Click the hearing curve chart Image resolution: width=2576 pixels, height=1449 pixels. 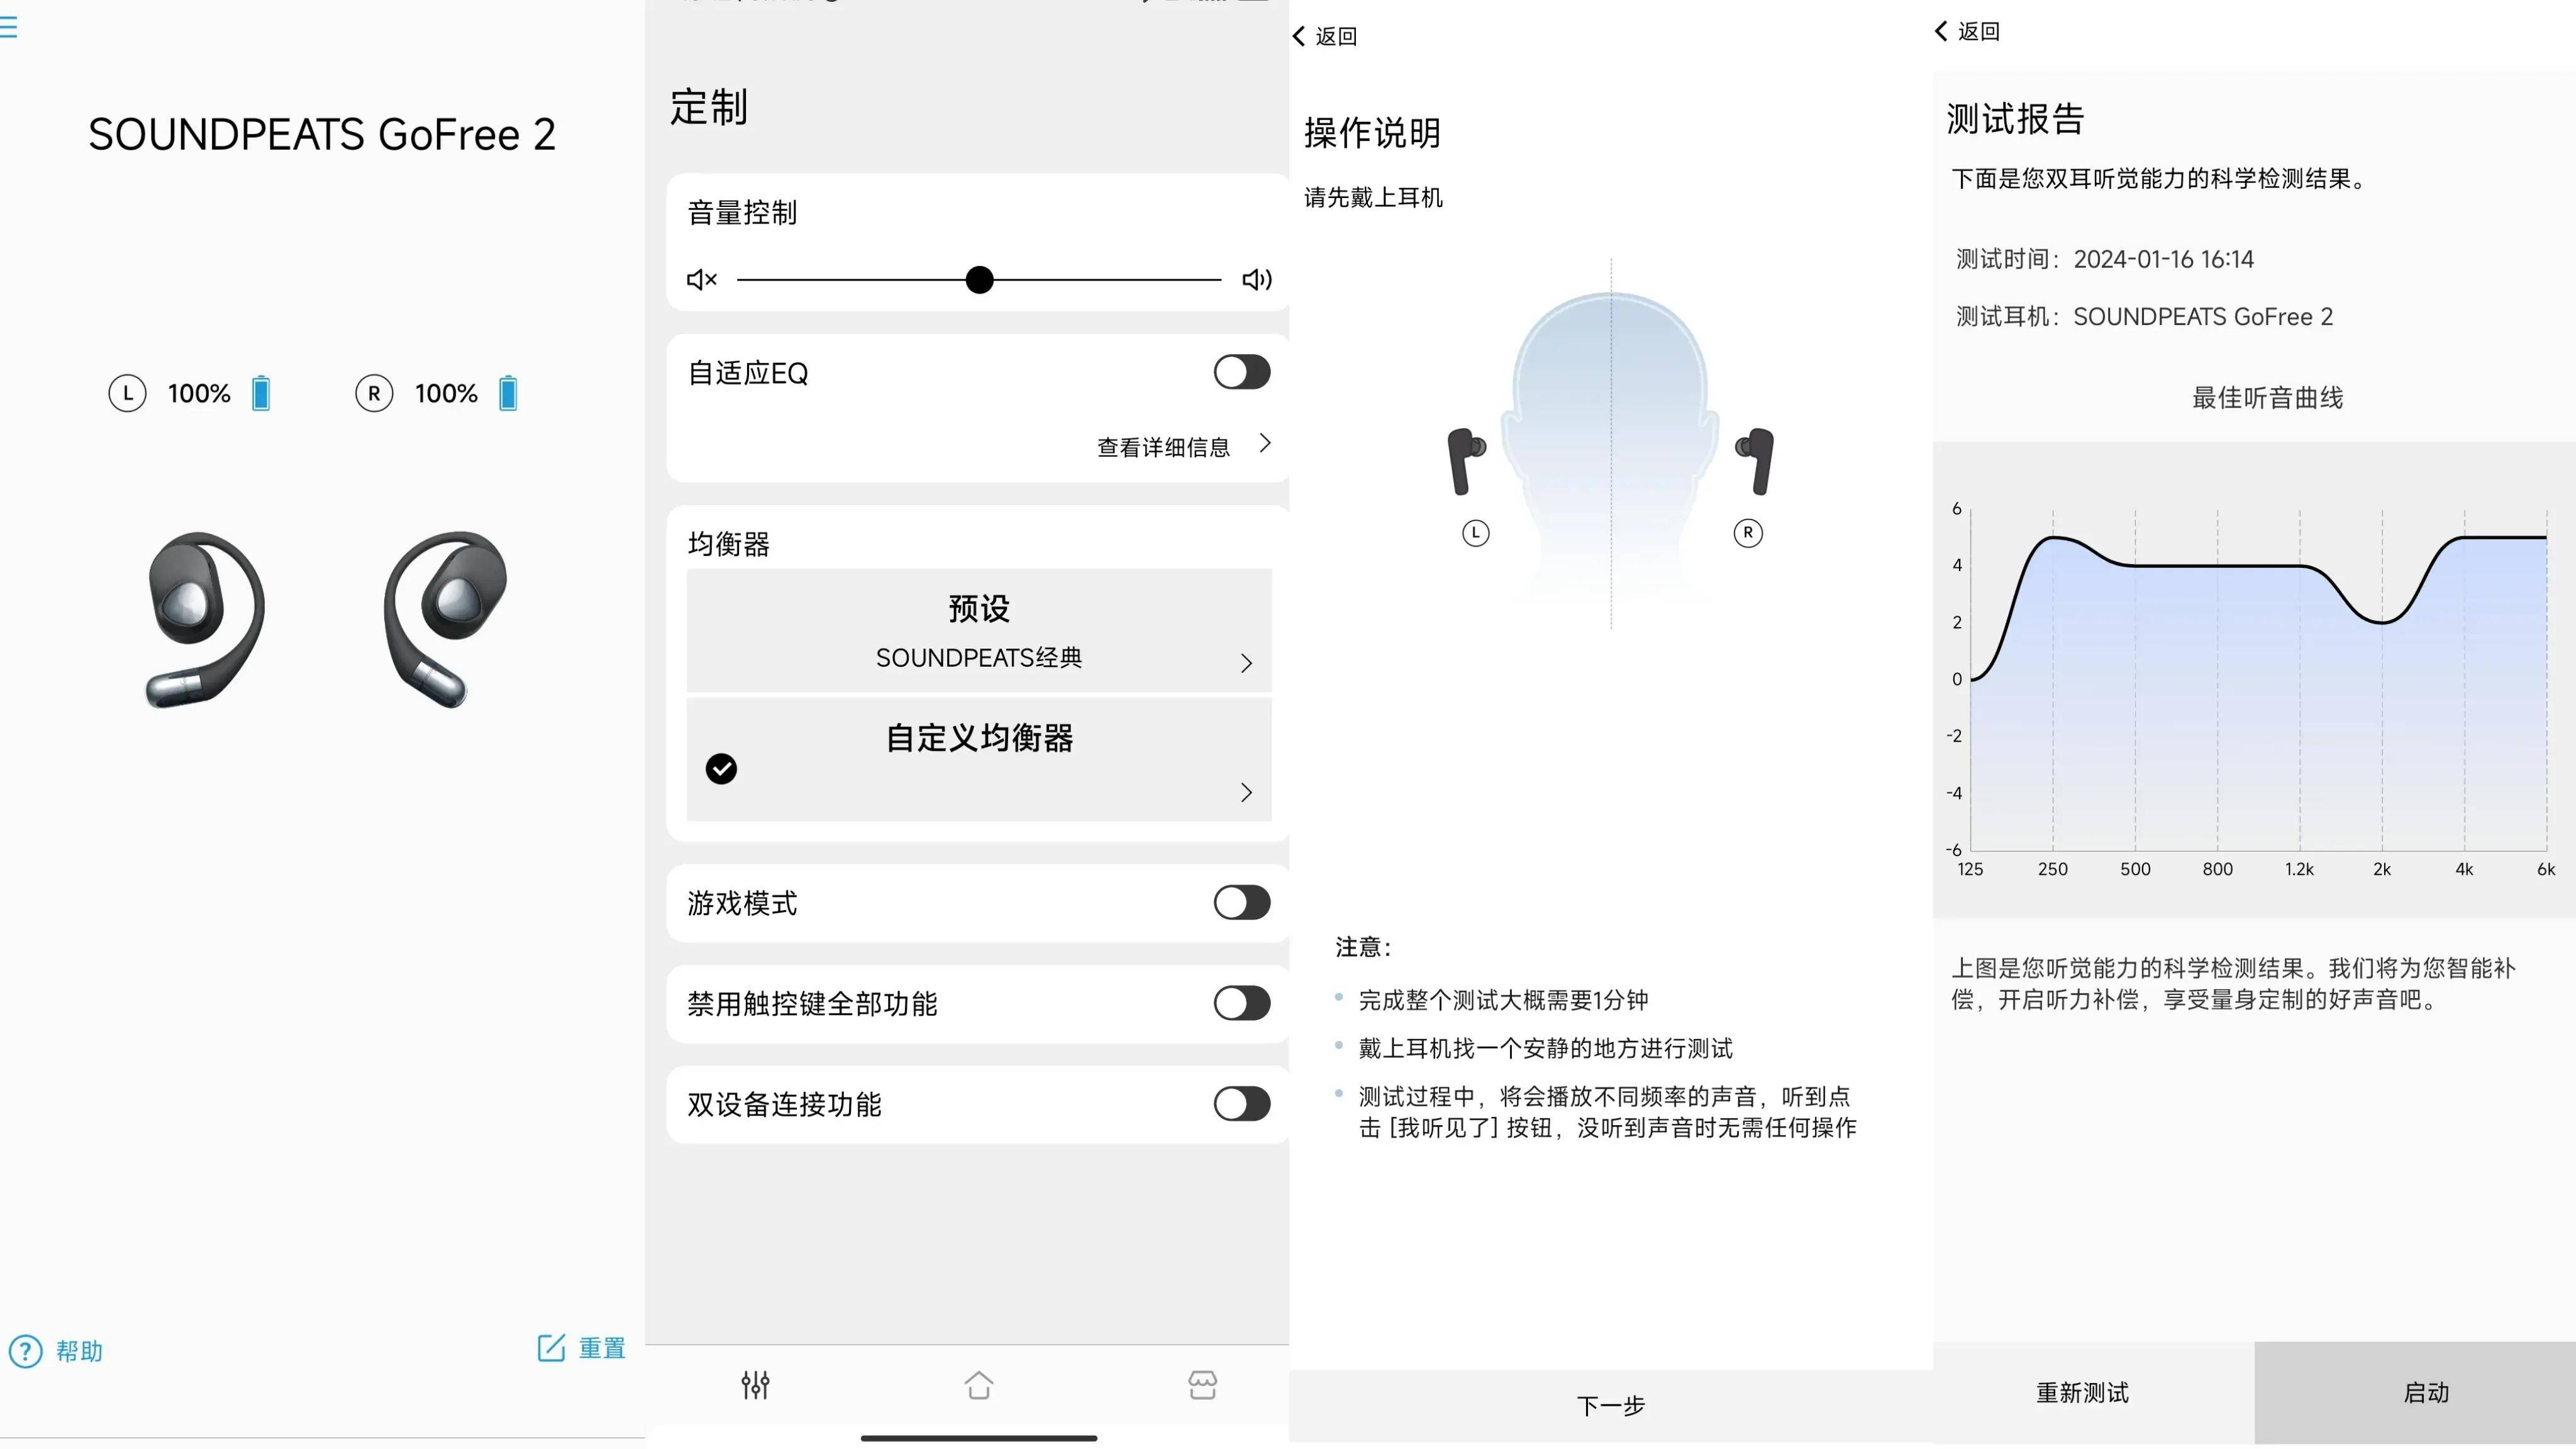tap(2258, 680)
